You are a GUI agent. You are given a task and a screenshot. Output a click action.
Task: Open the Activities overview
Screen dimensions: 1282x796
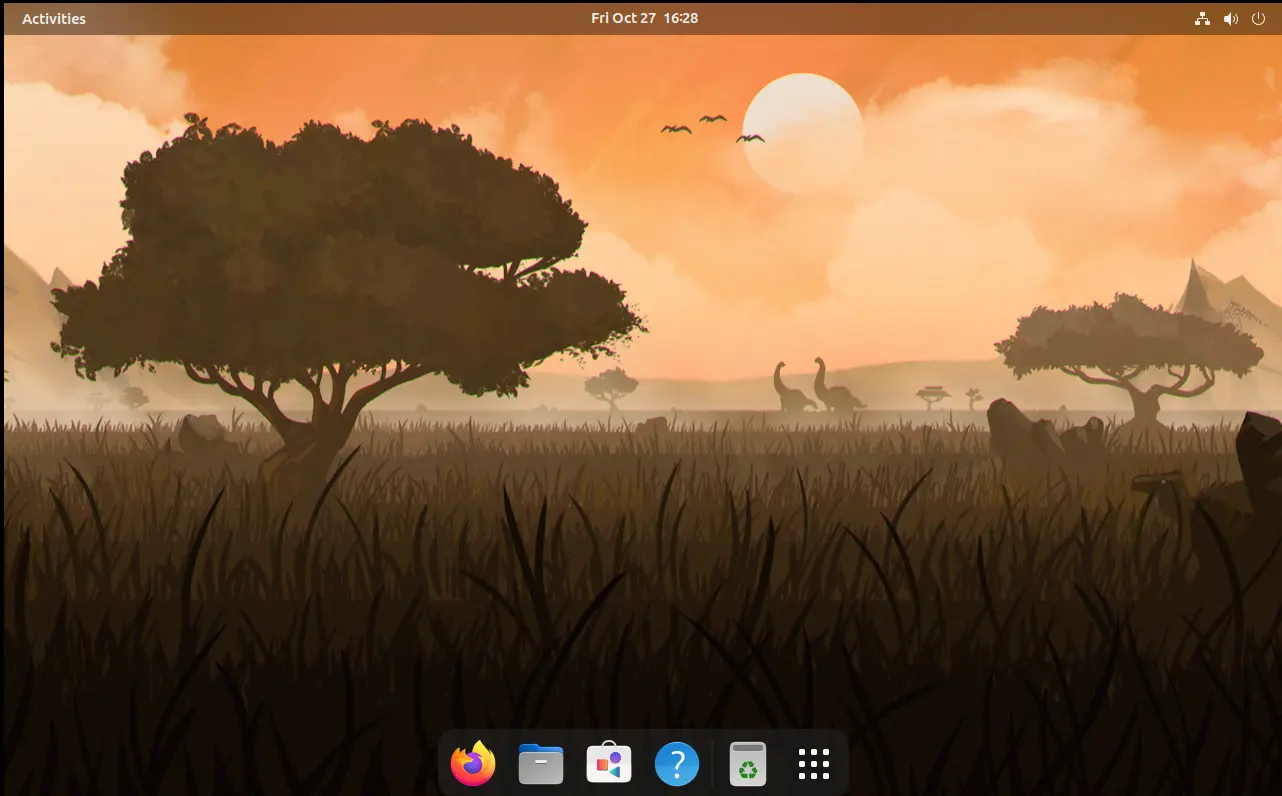[54, 19]
